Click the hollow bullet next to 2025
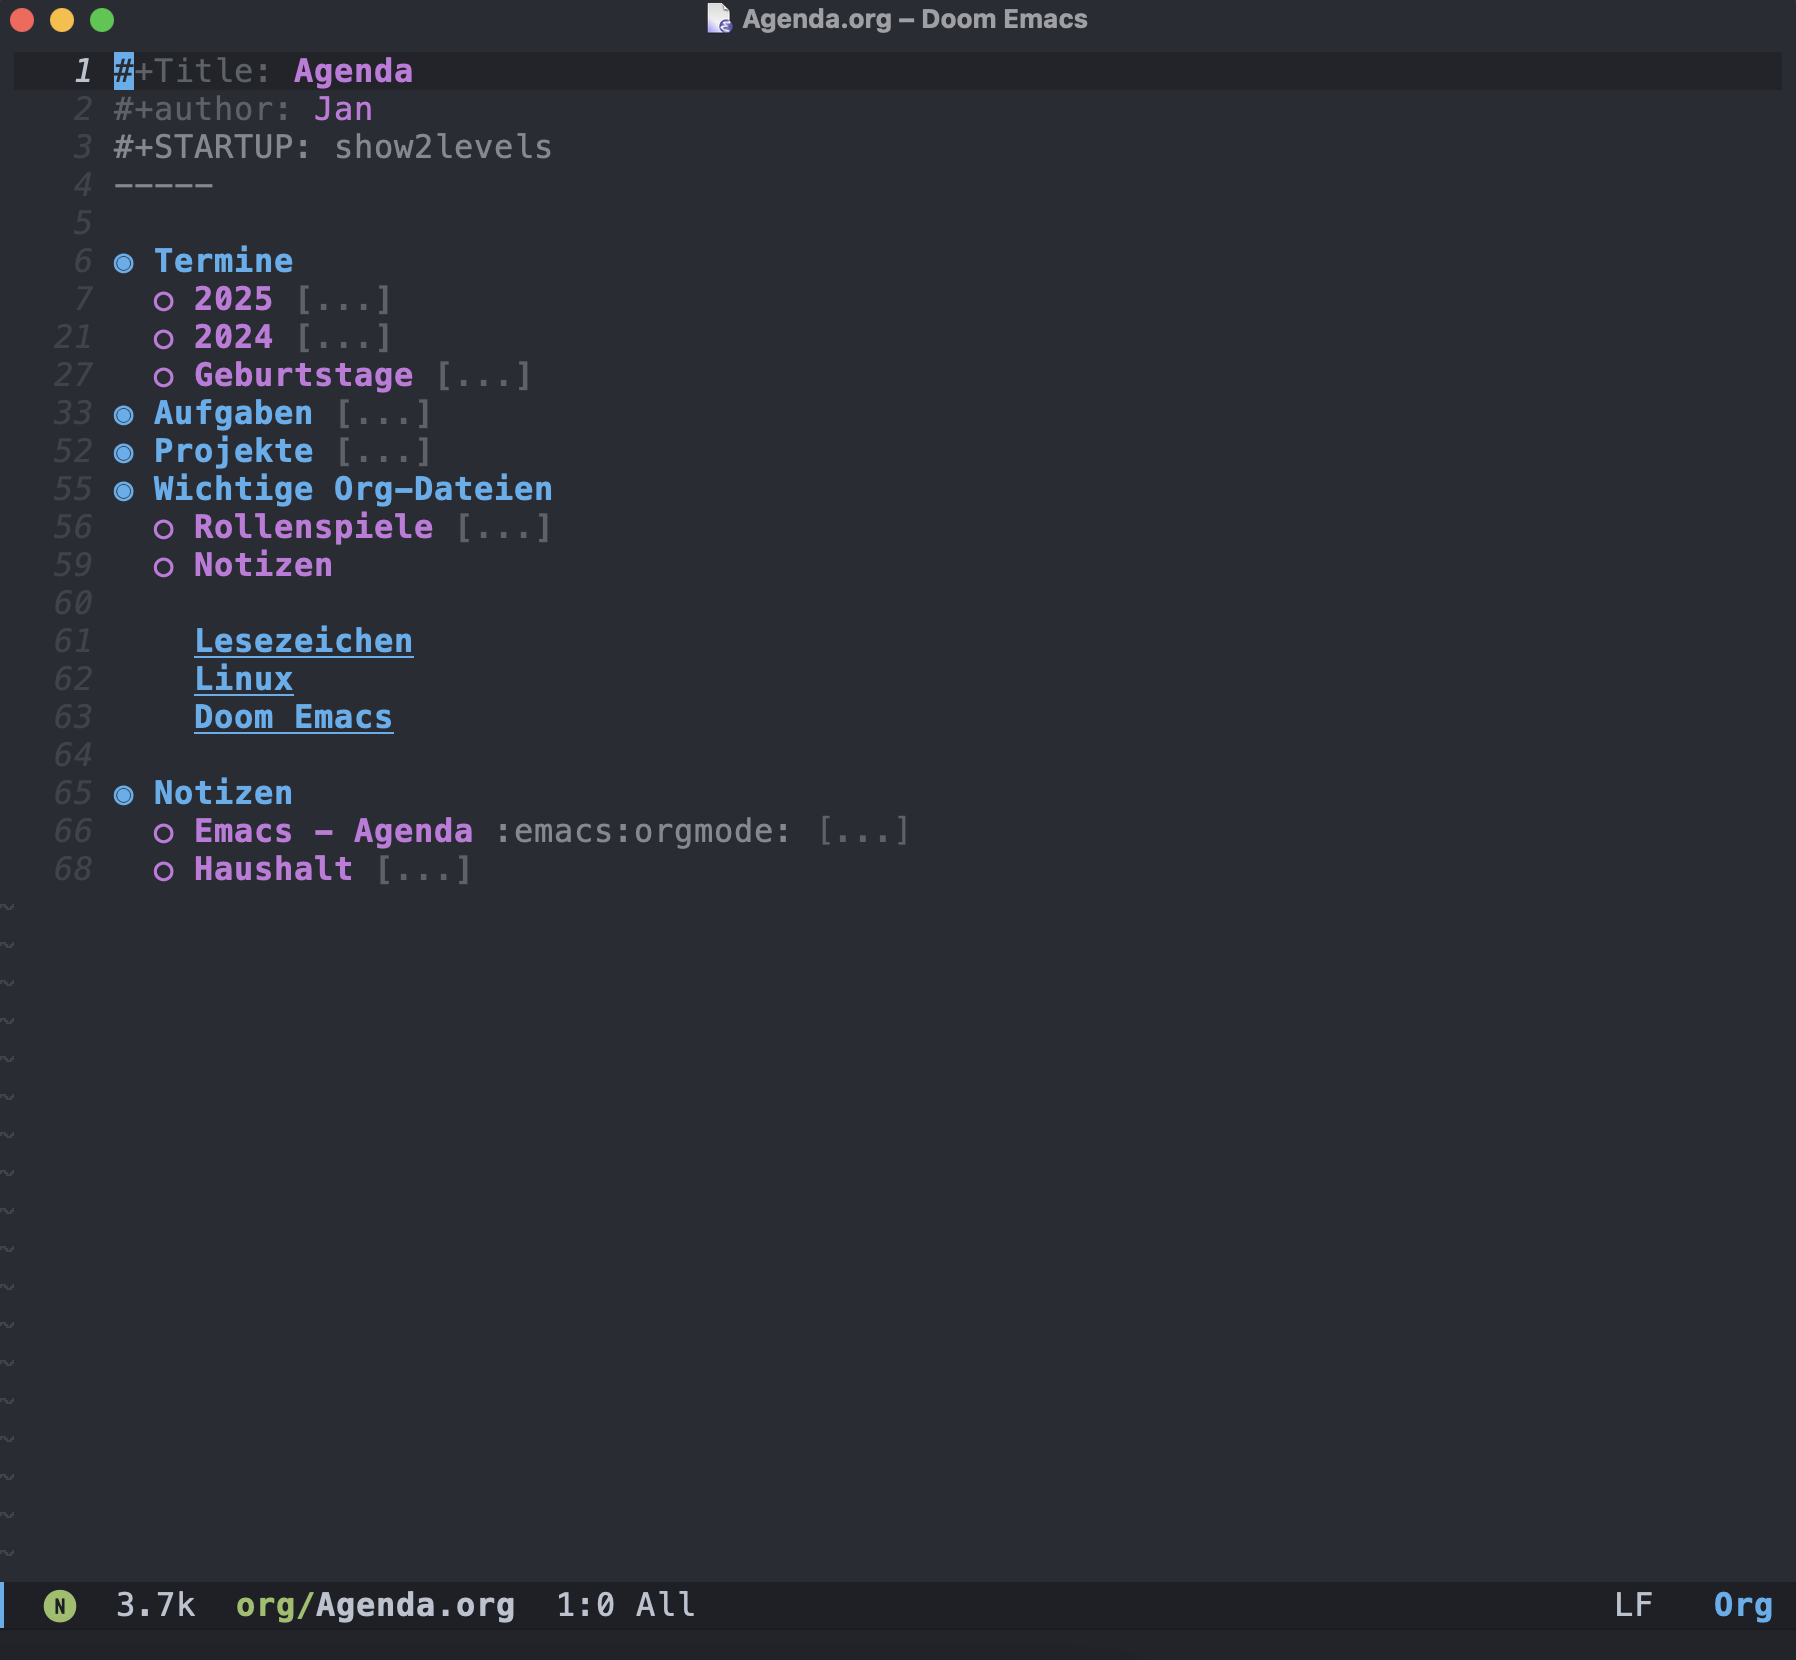 (164, 301)
